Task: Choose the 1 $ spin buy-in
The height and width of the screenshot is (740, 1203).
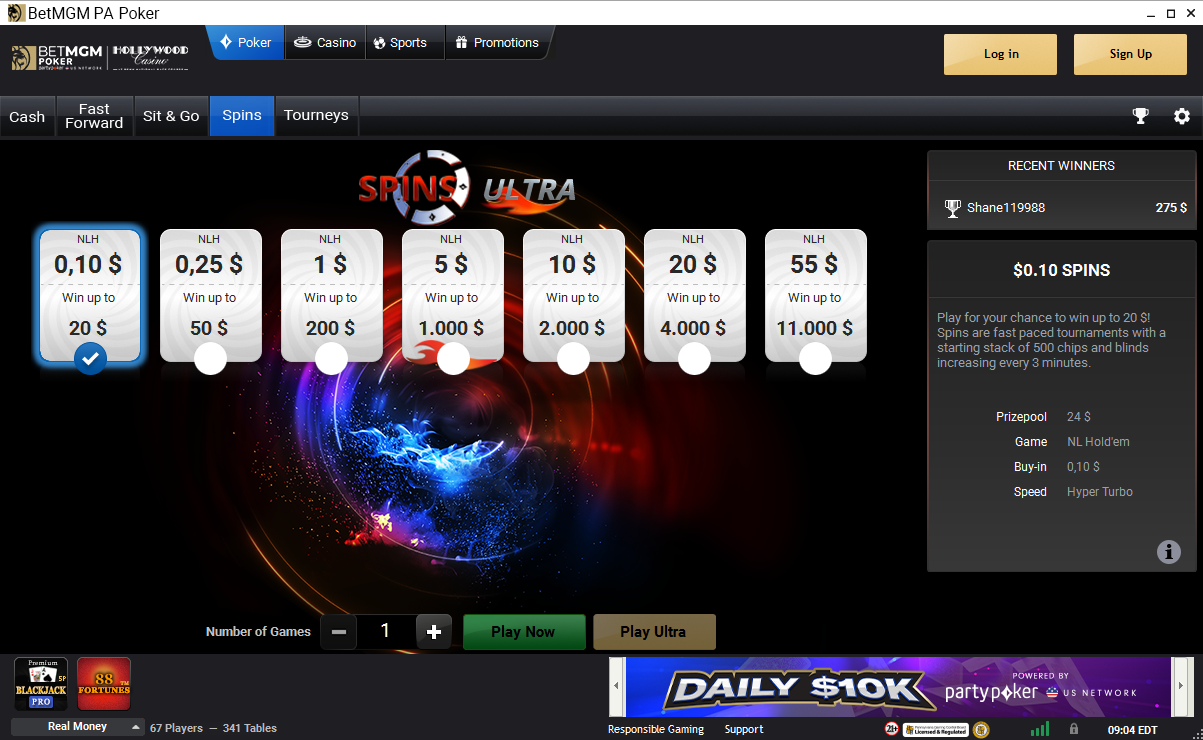Action: (332, 295)
